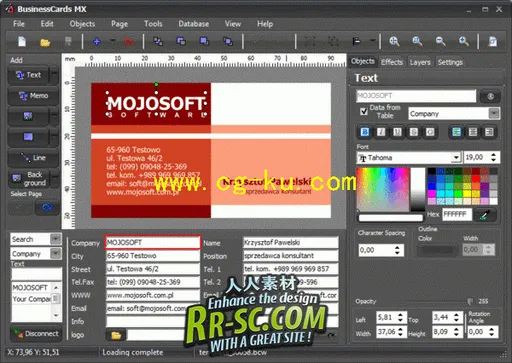Click the Text add button

pyautogui.click(x=29, y=75)
